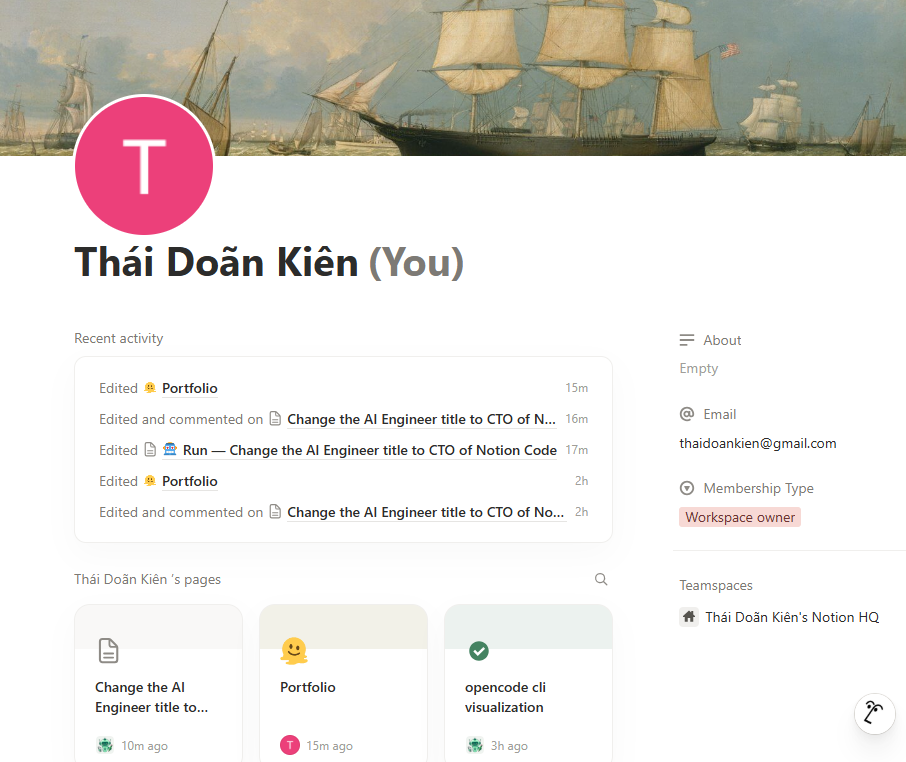Open the Portfolio page card
Screen dimensions: 906x762
click(x=343, y=683)
